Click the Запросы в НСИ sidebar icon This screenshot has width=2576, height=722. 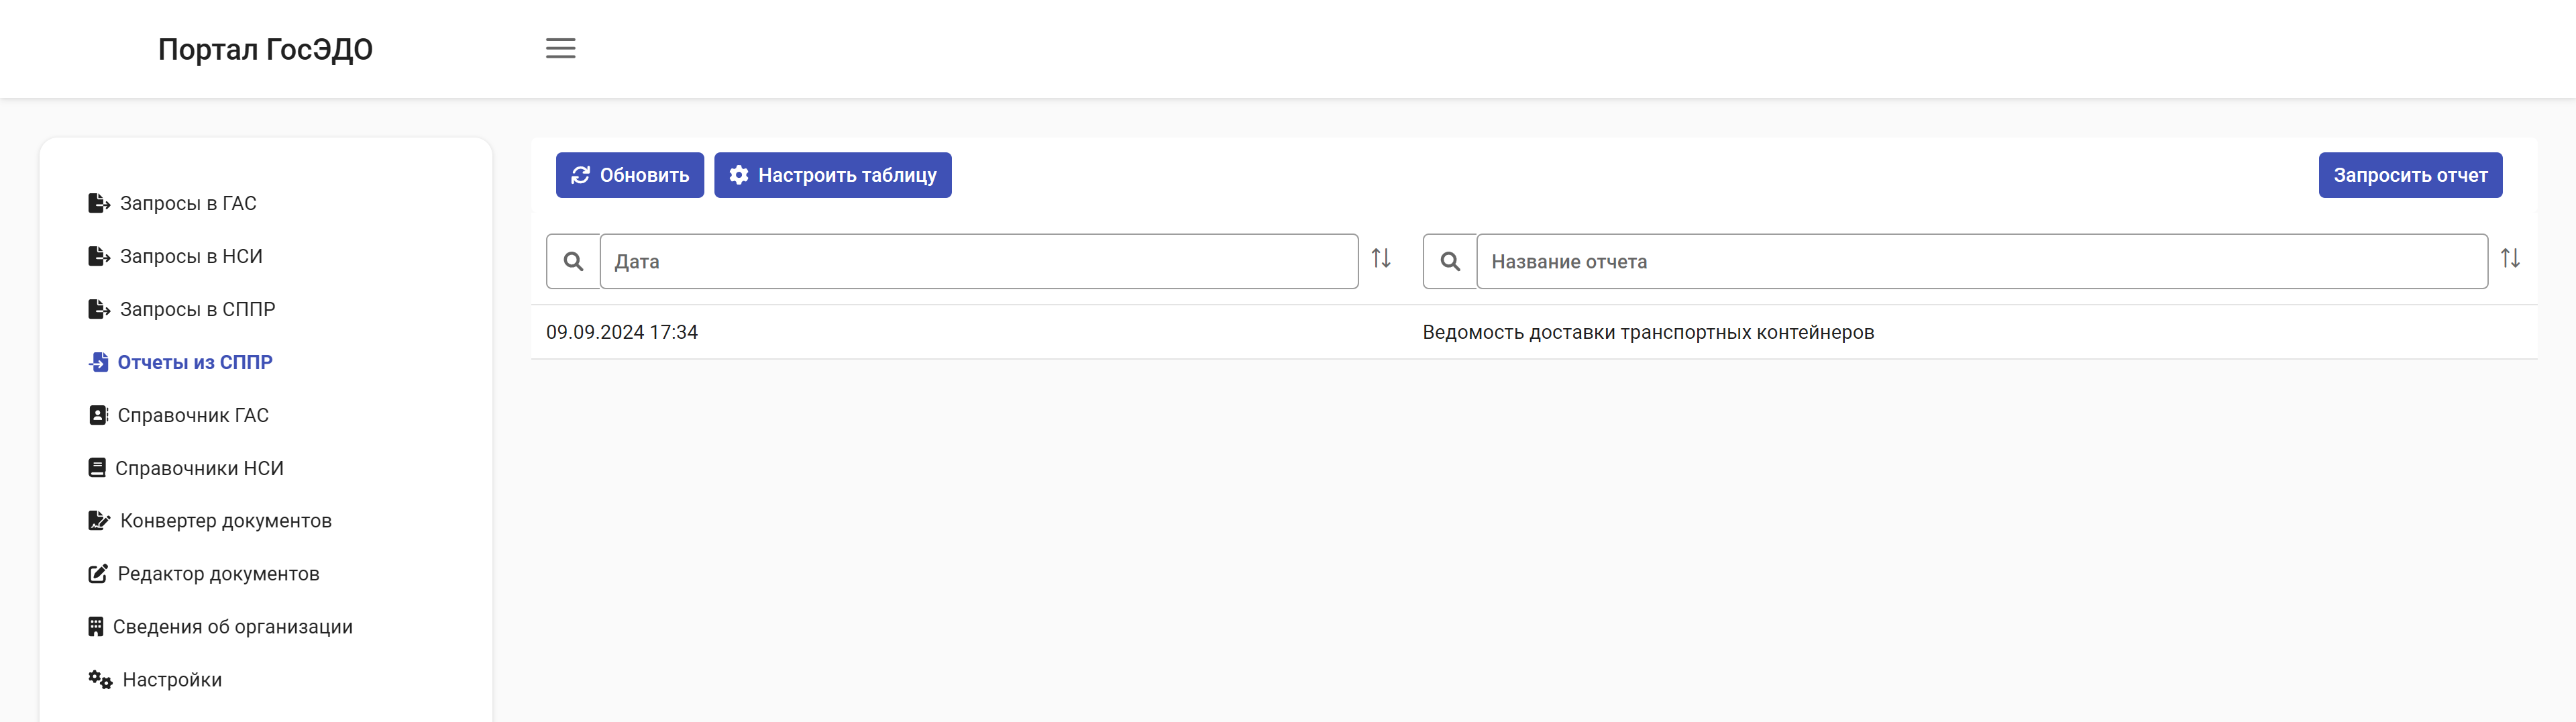[x=99, y=256]
